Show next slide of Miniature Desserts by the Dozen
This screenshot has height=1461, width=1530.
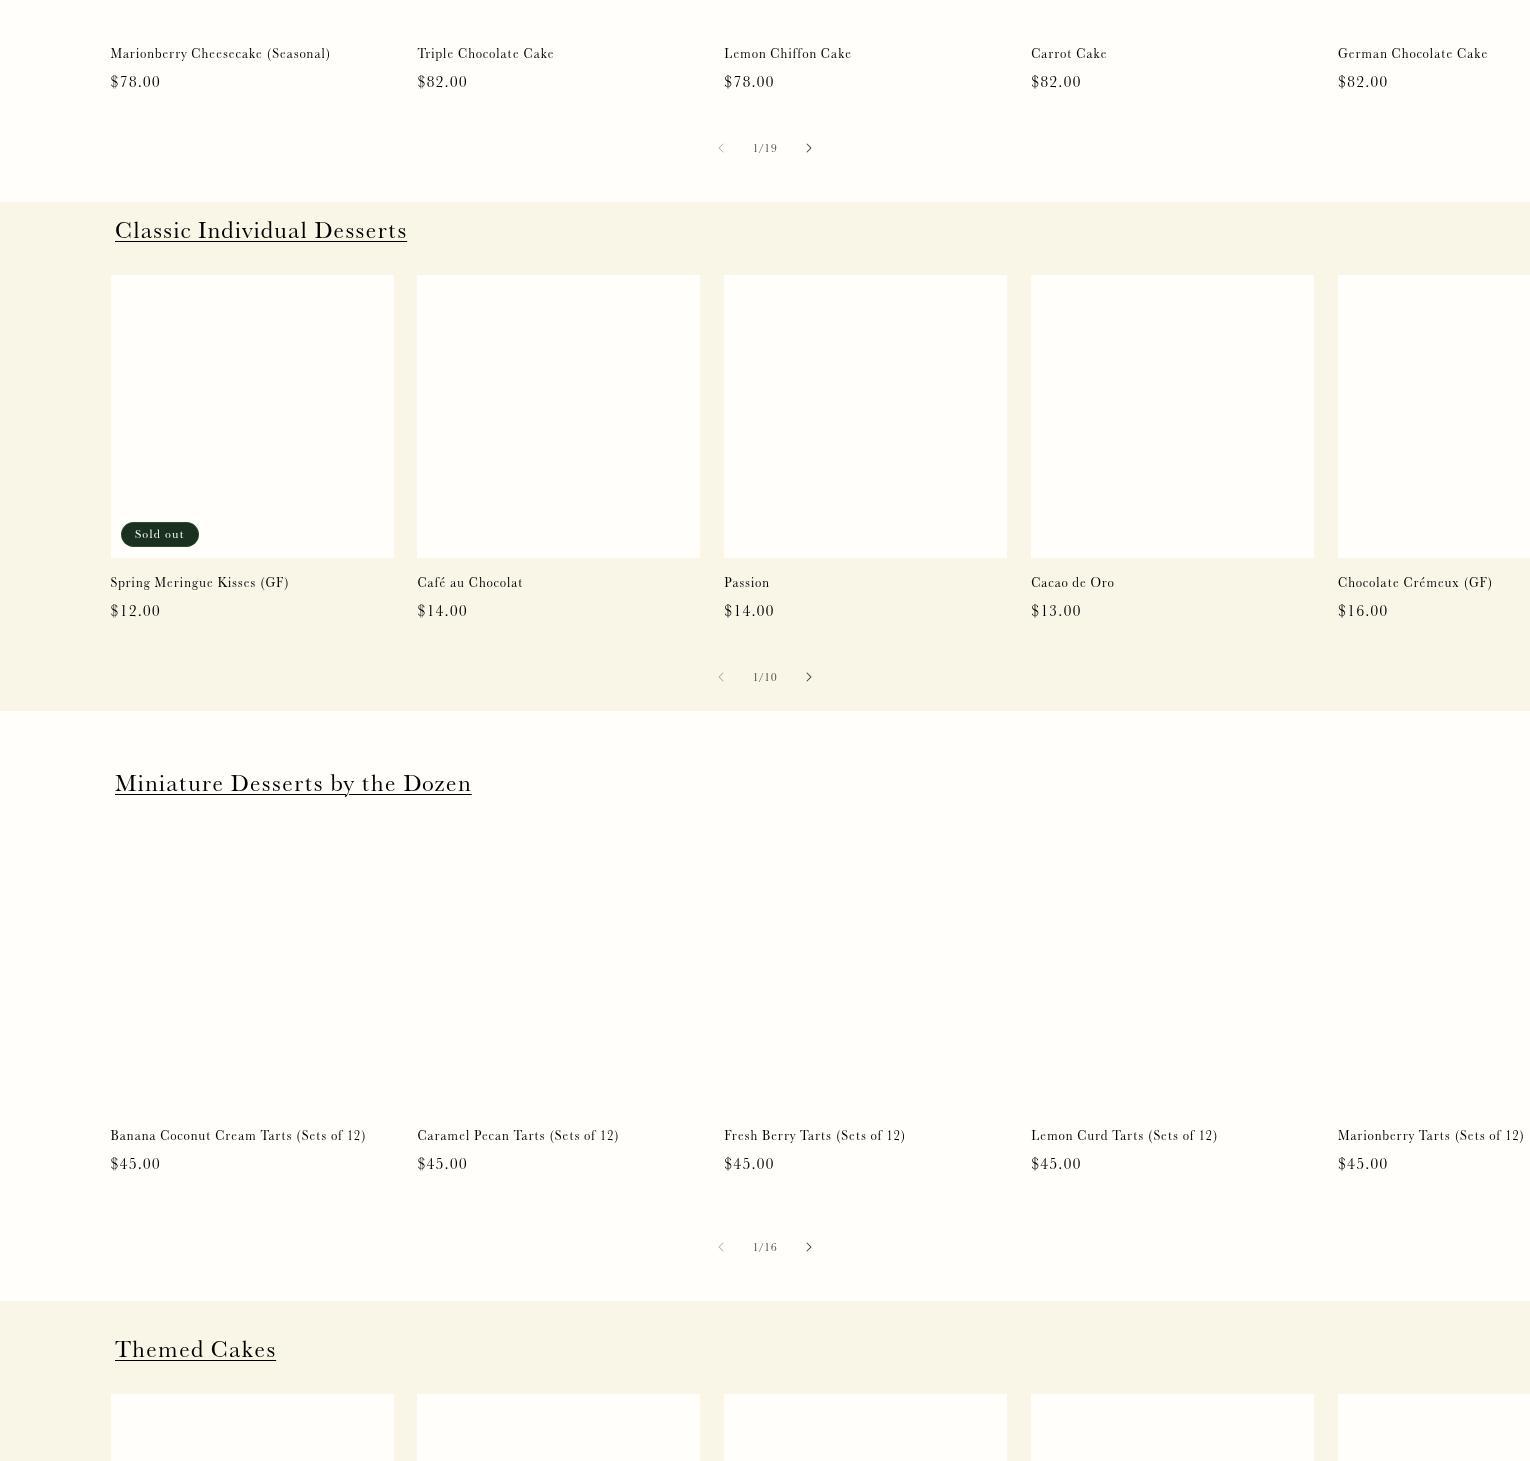pos(809,1247)
